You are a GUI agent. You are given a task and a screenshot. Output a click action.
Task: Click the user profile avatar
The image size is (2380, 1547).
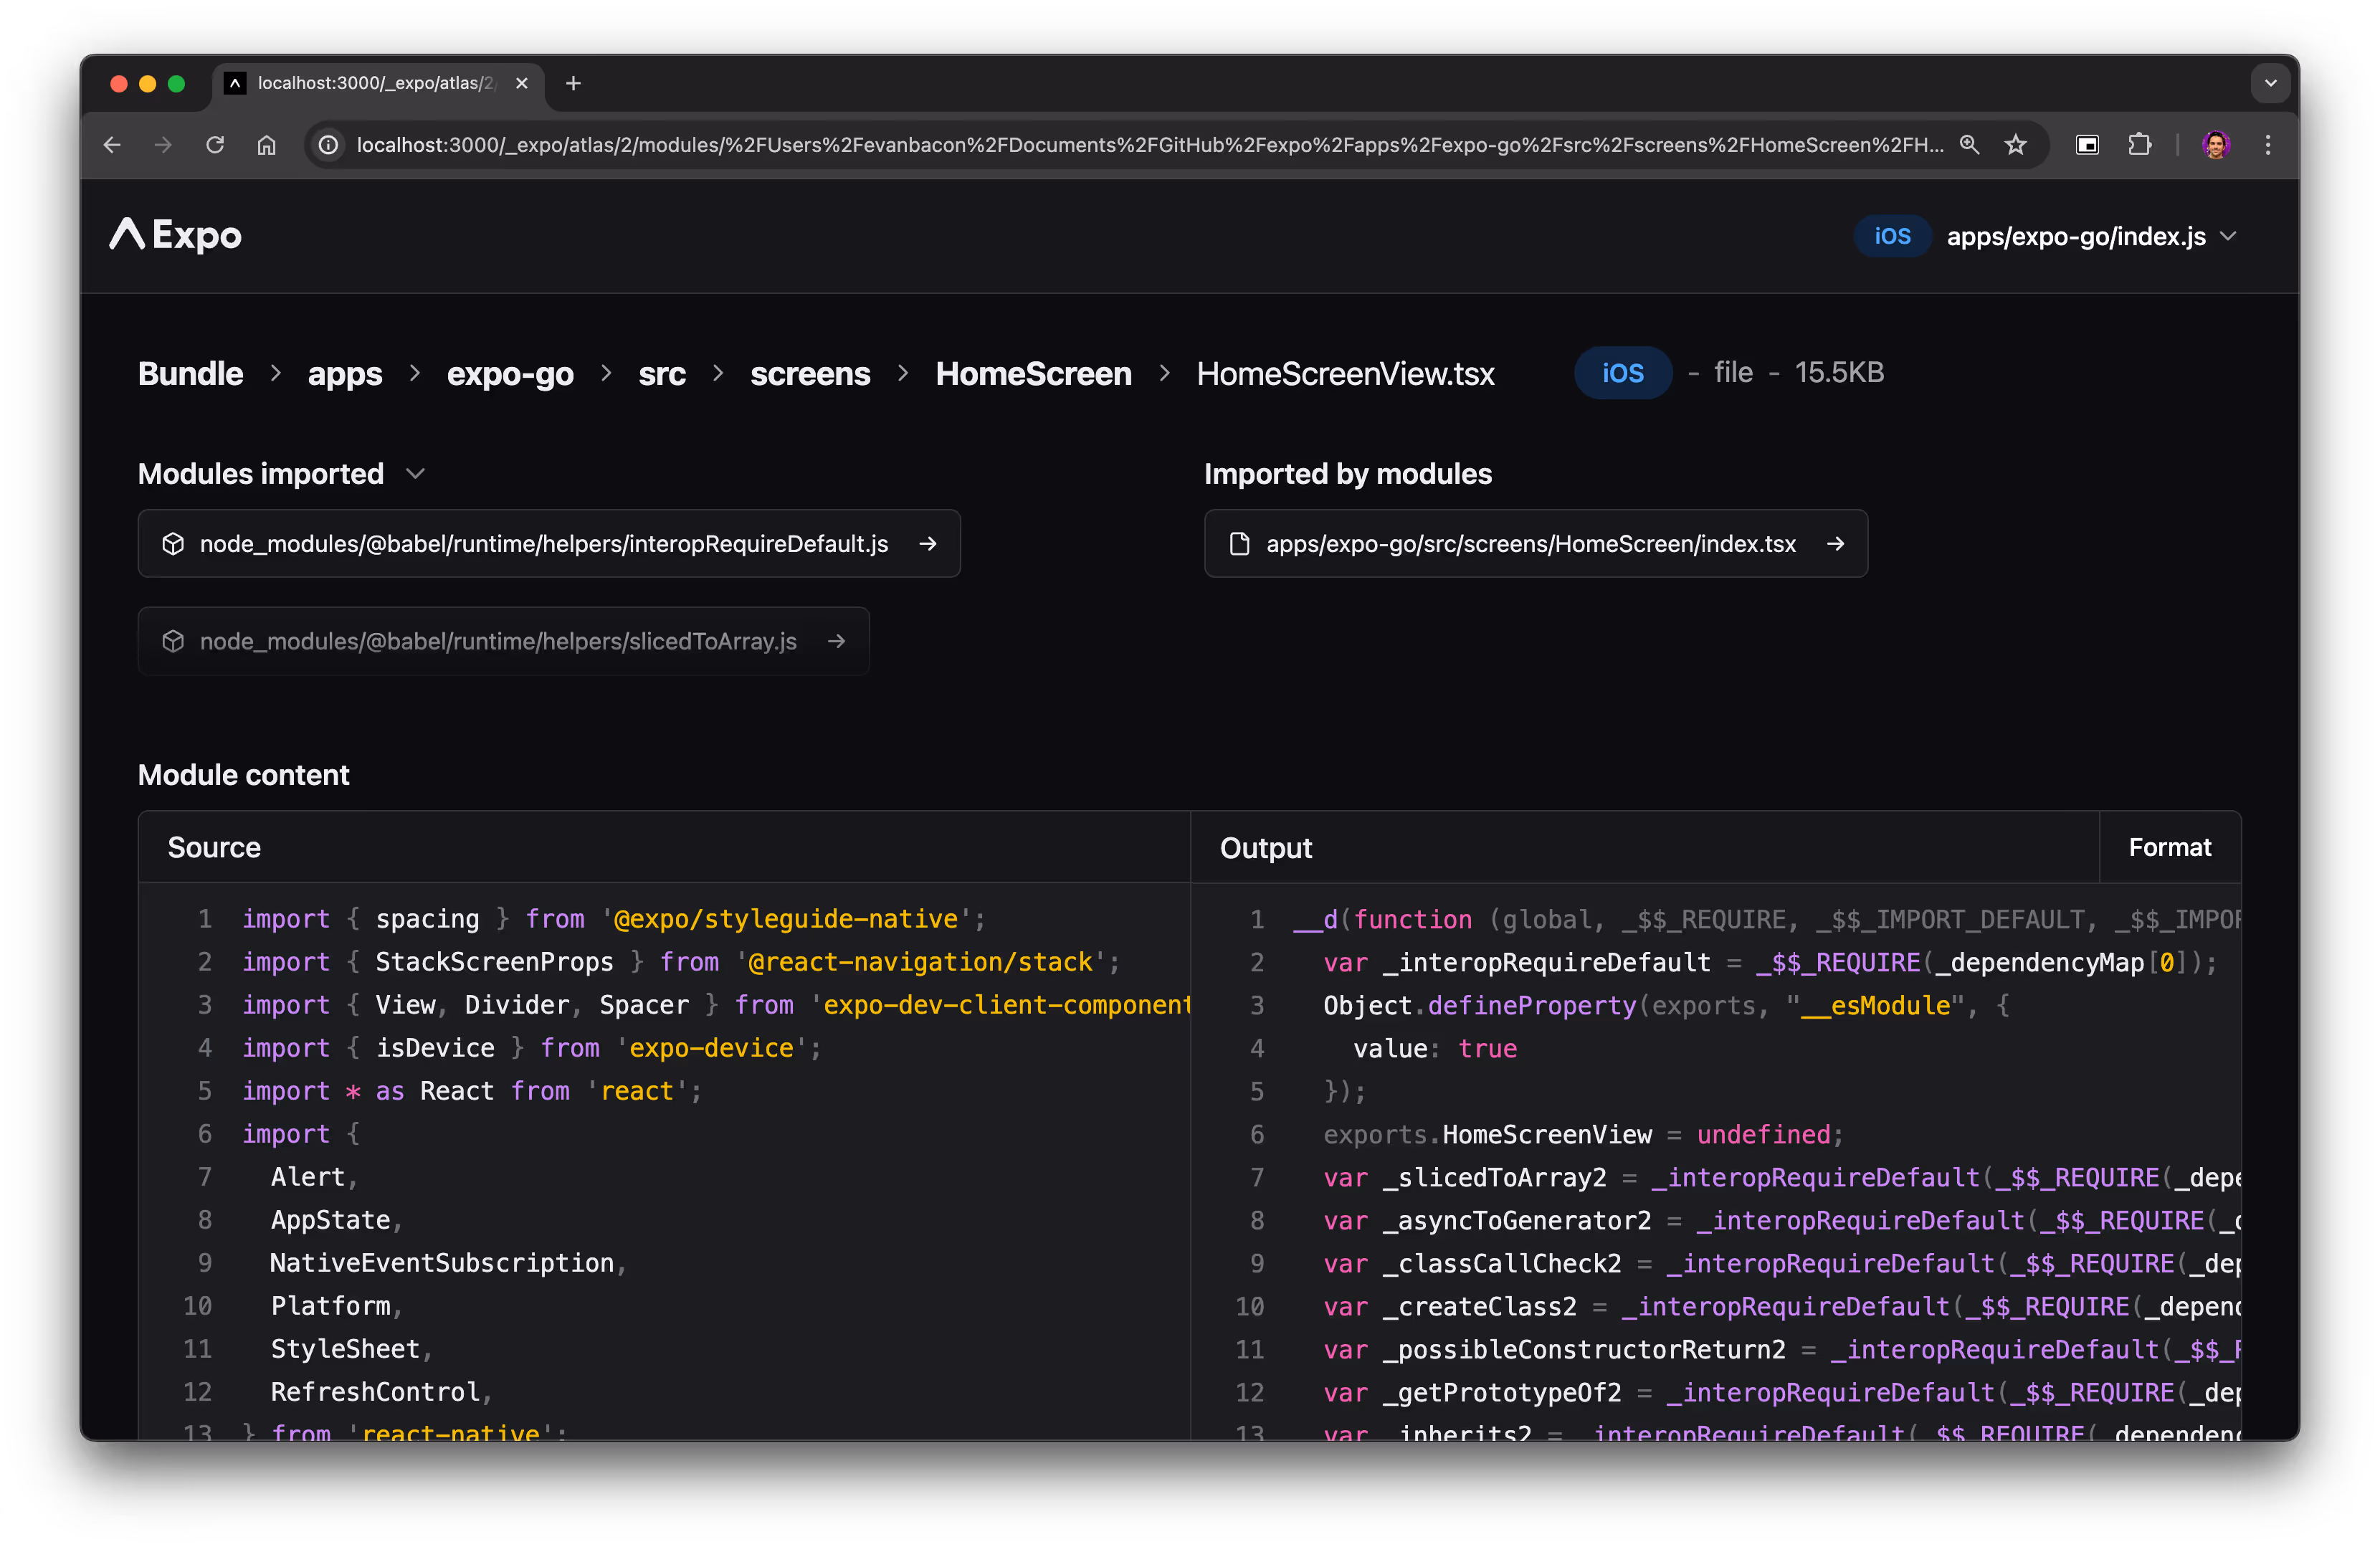[x=2216, y=145]
